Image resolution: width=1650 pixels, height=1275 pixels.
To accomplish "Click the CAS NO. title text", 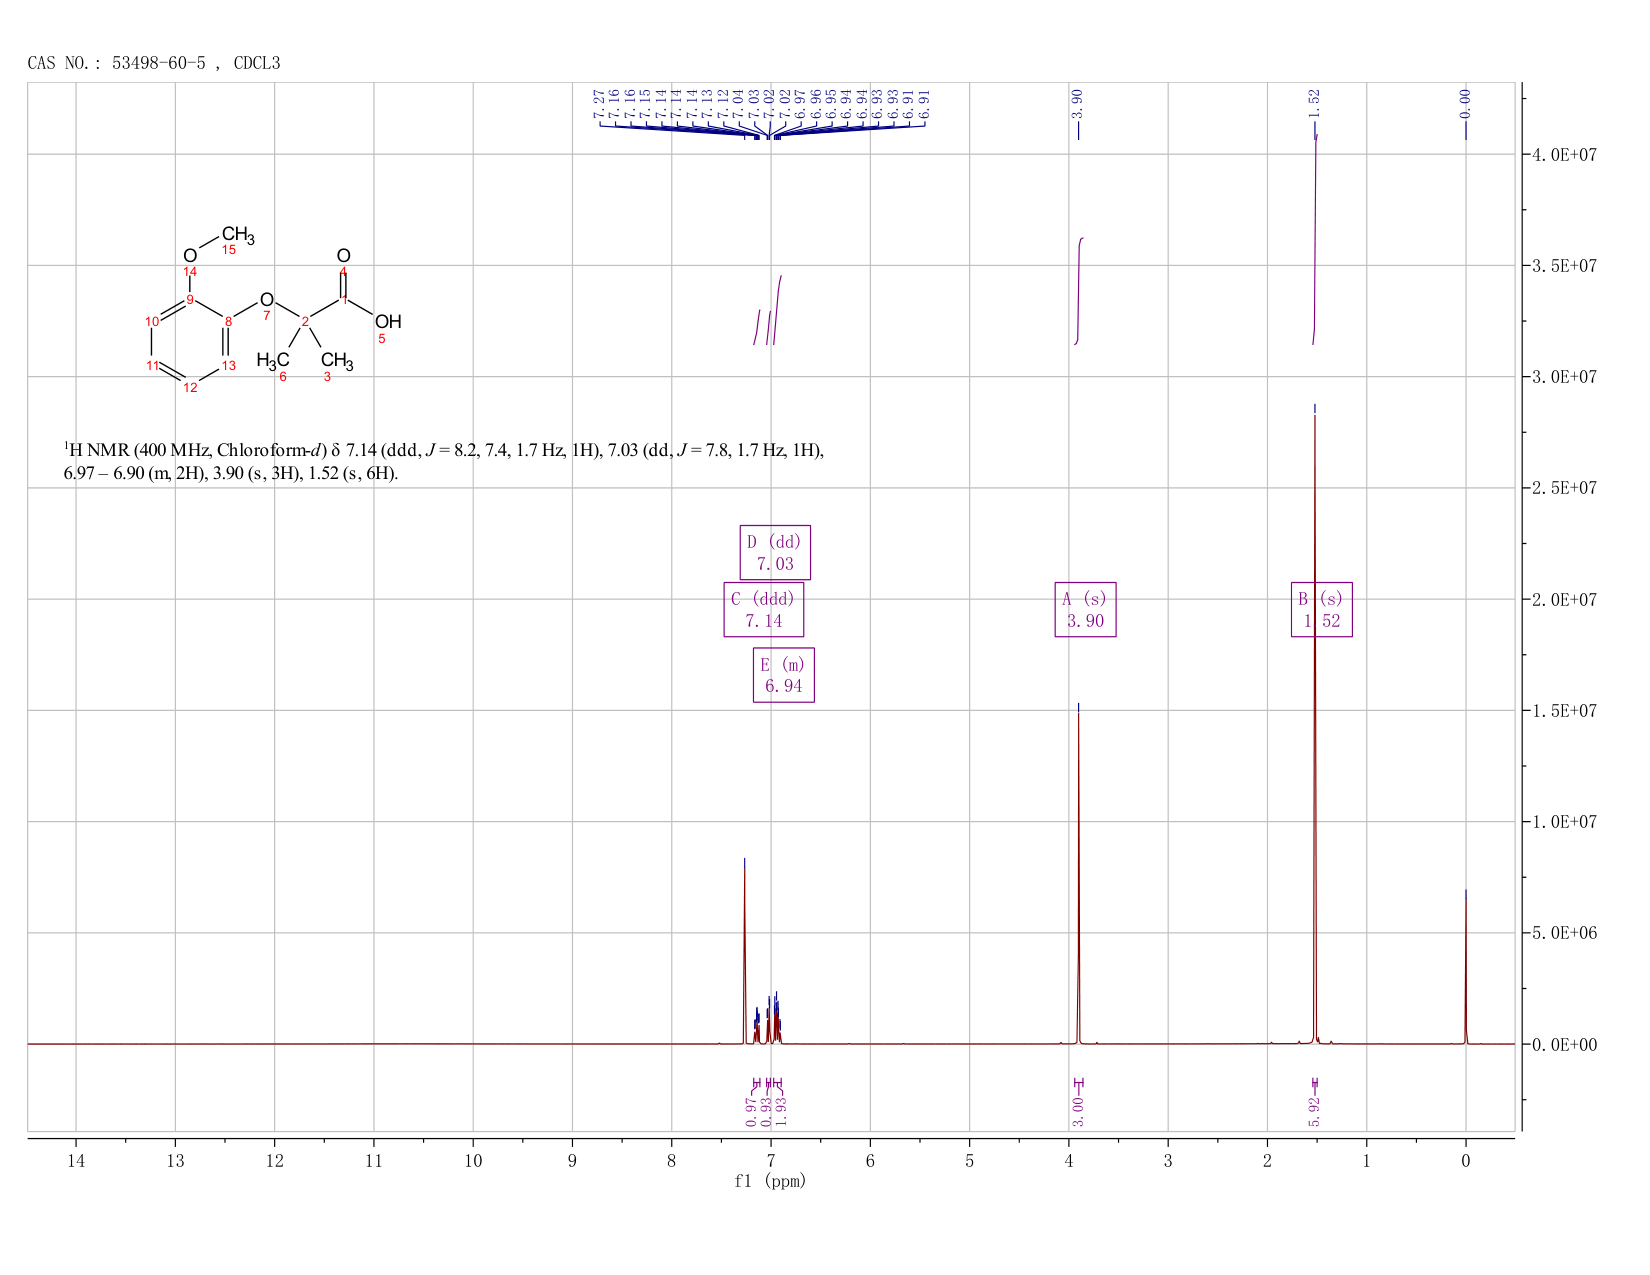I will tap(154, 63).
